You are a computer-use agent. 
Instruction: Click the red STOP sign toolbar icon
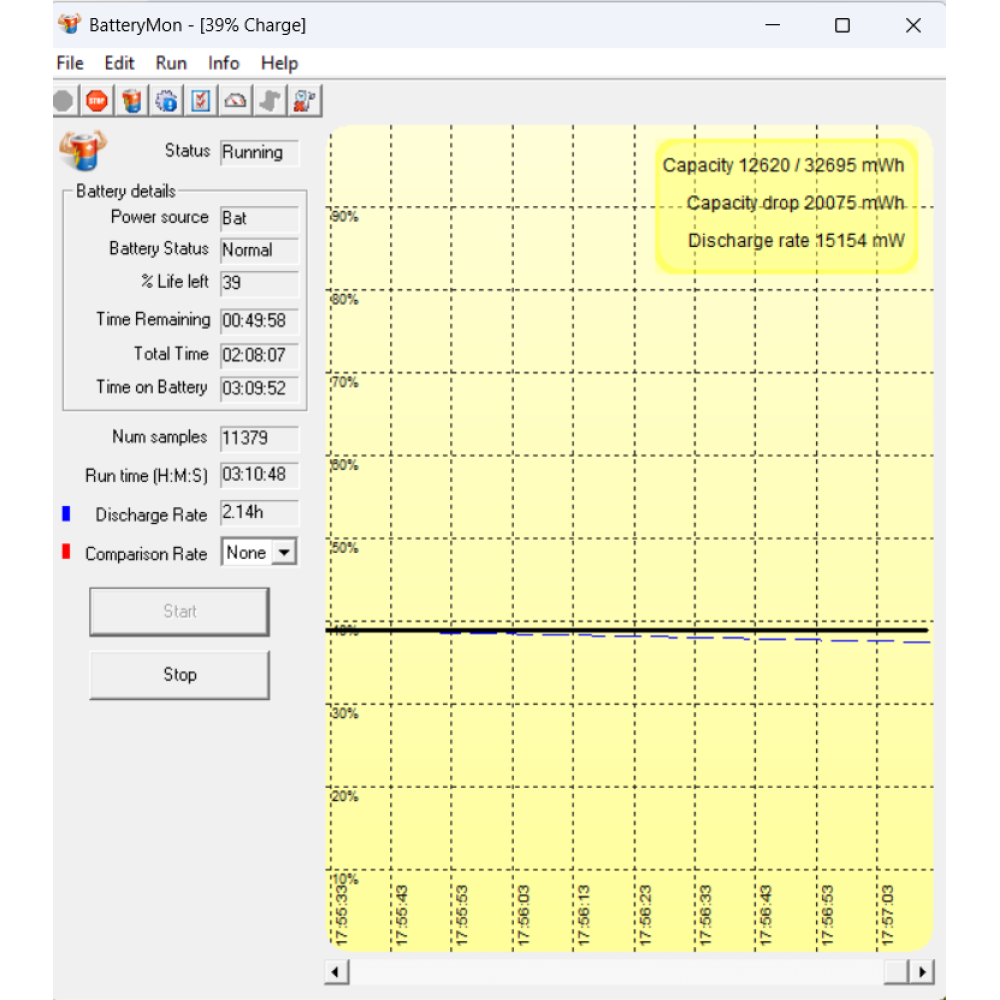96,100
